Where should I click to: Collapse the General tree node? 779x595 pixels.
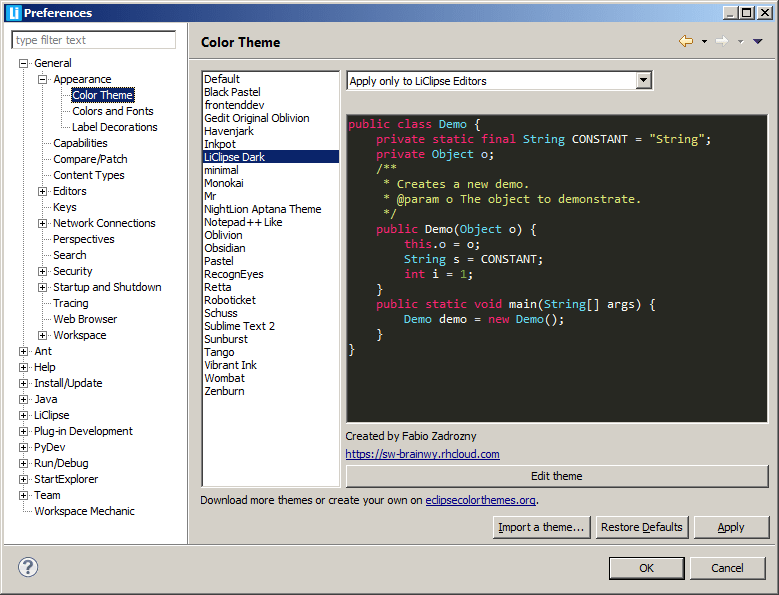pos(23,64)
